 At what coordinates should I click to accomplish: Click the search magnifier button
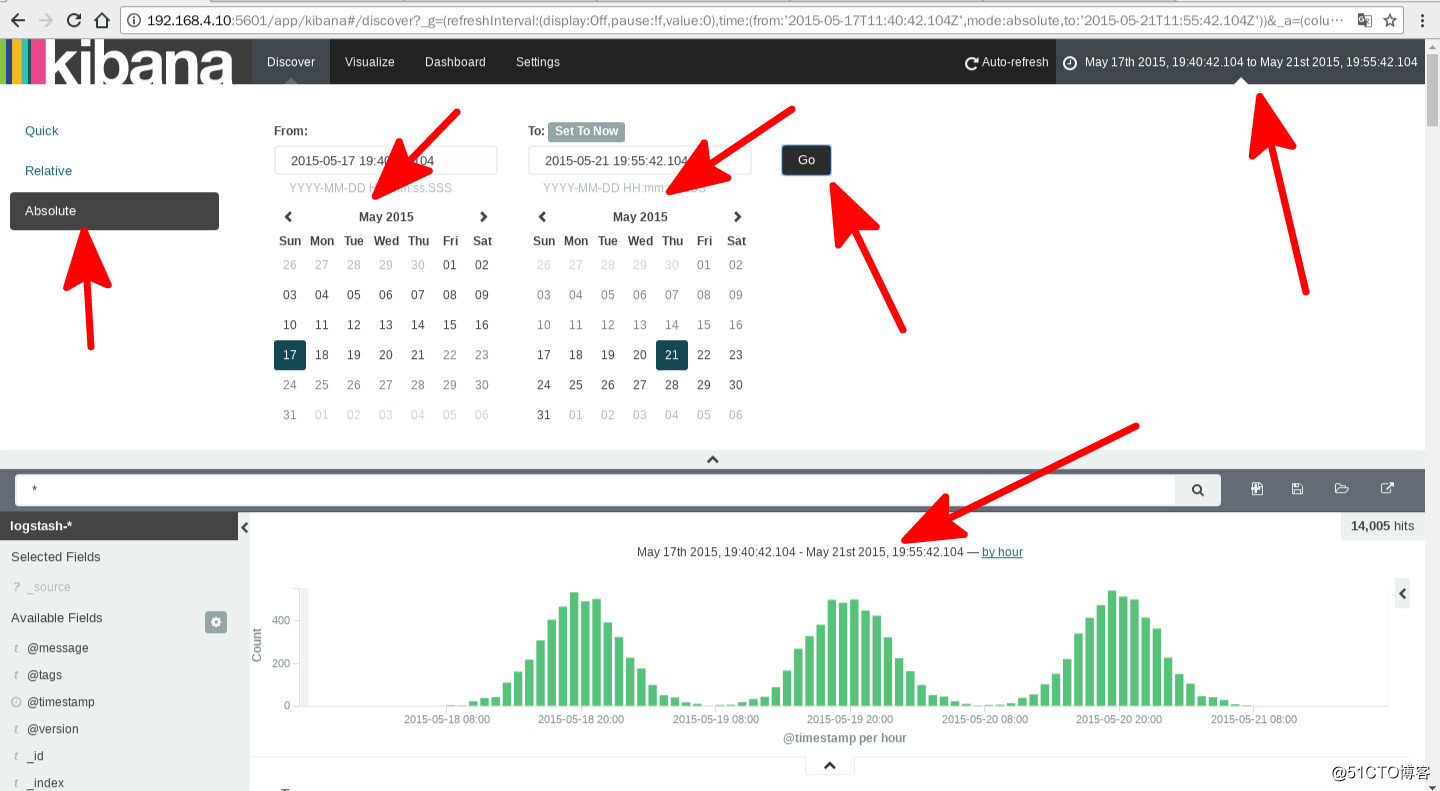(x=1198, y=490)
